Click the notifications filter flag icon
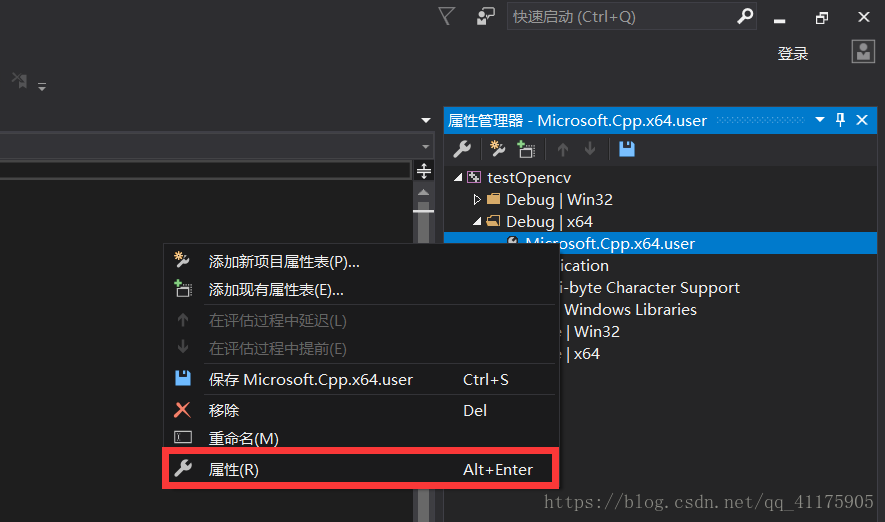Viewport: 885px width, 522px height. [446, 16]
